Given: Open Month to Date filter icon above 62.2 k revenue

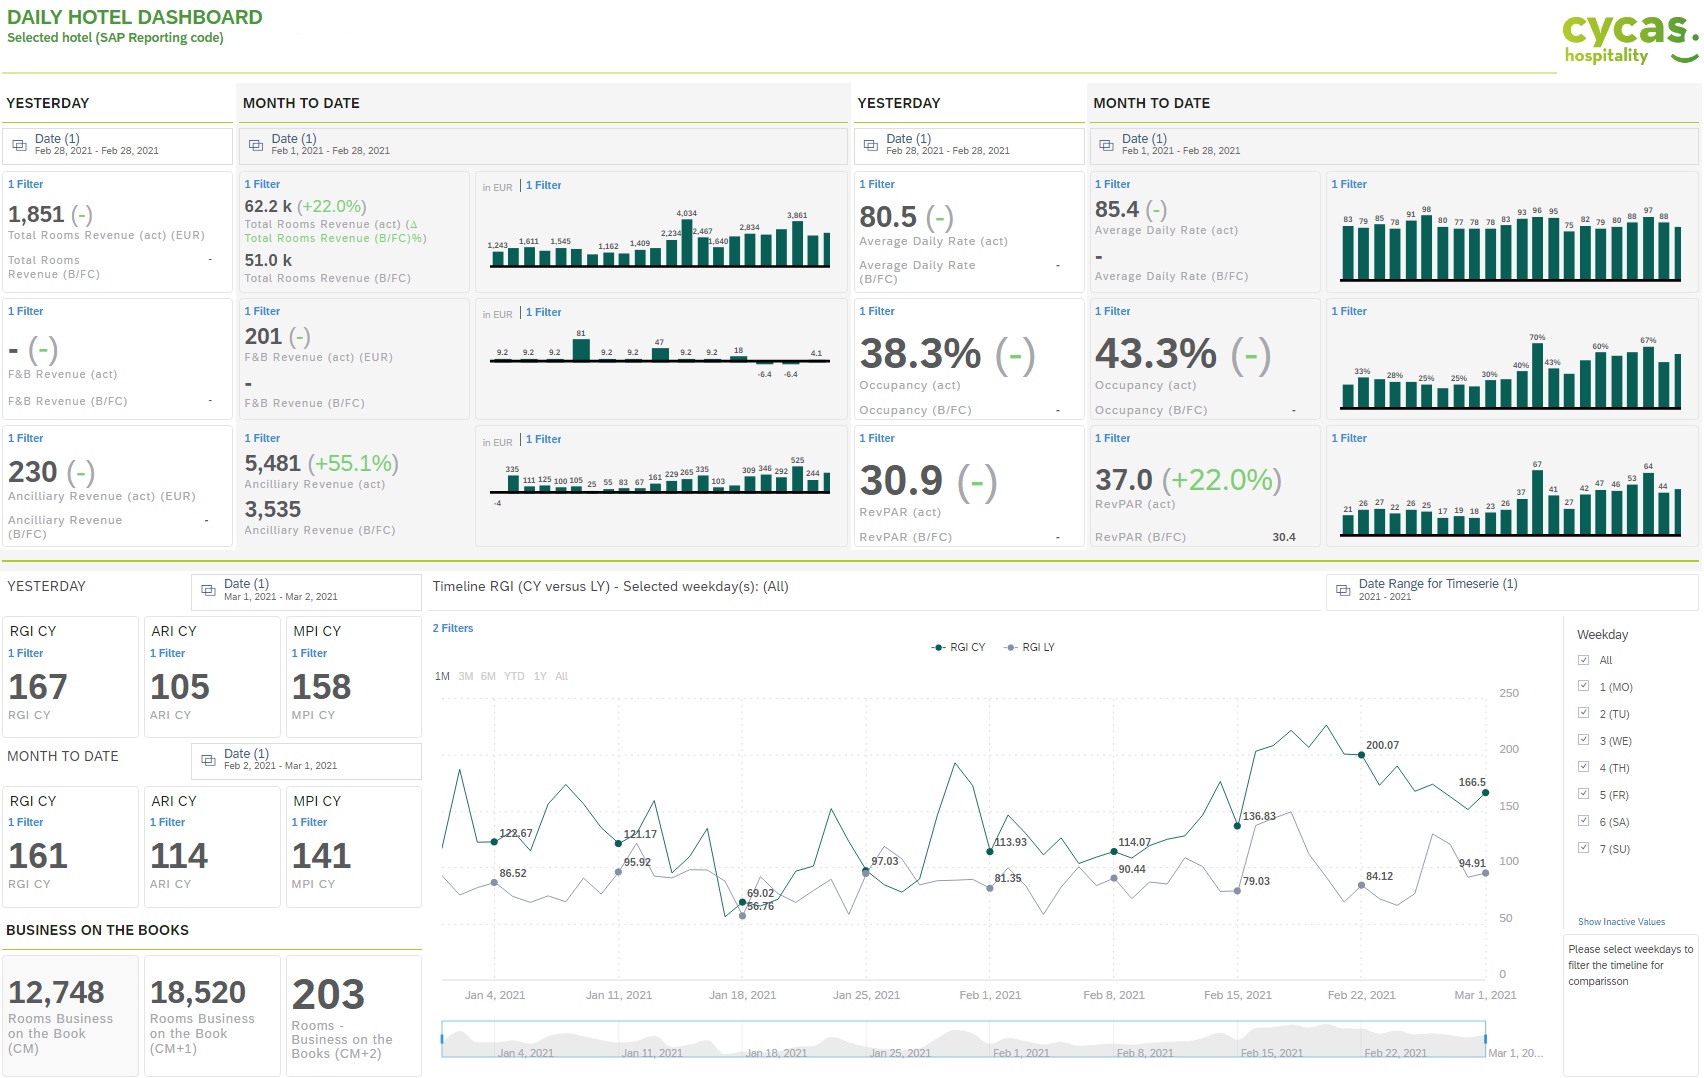Looking at the screenshot, I should (256, 145).
